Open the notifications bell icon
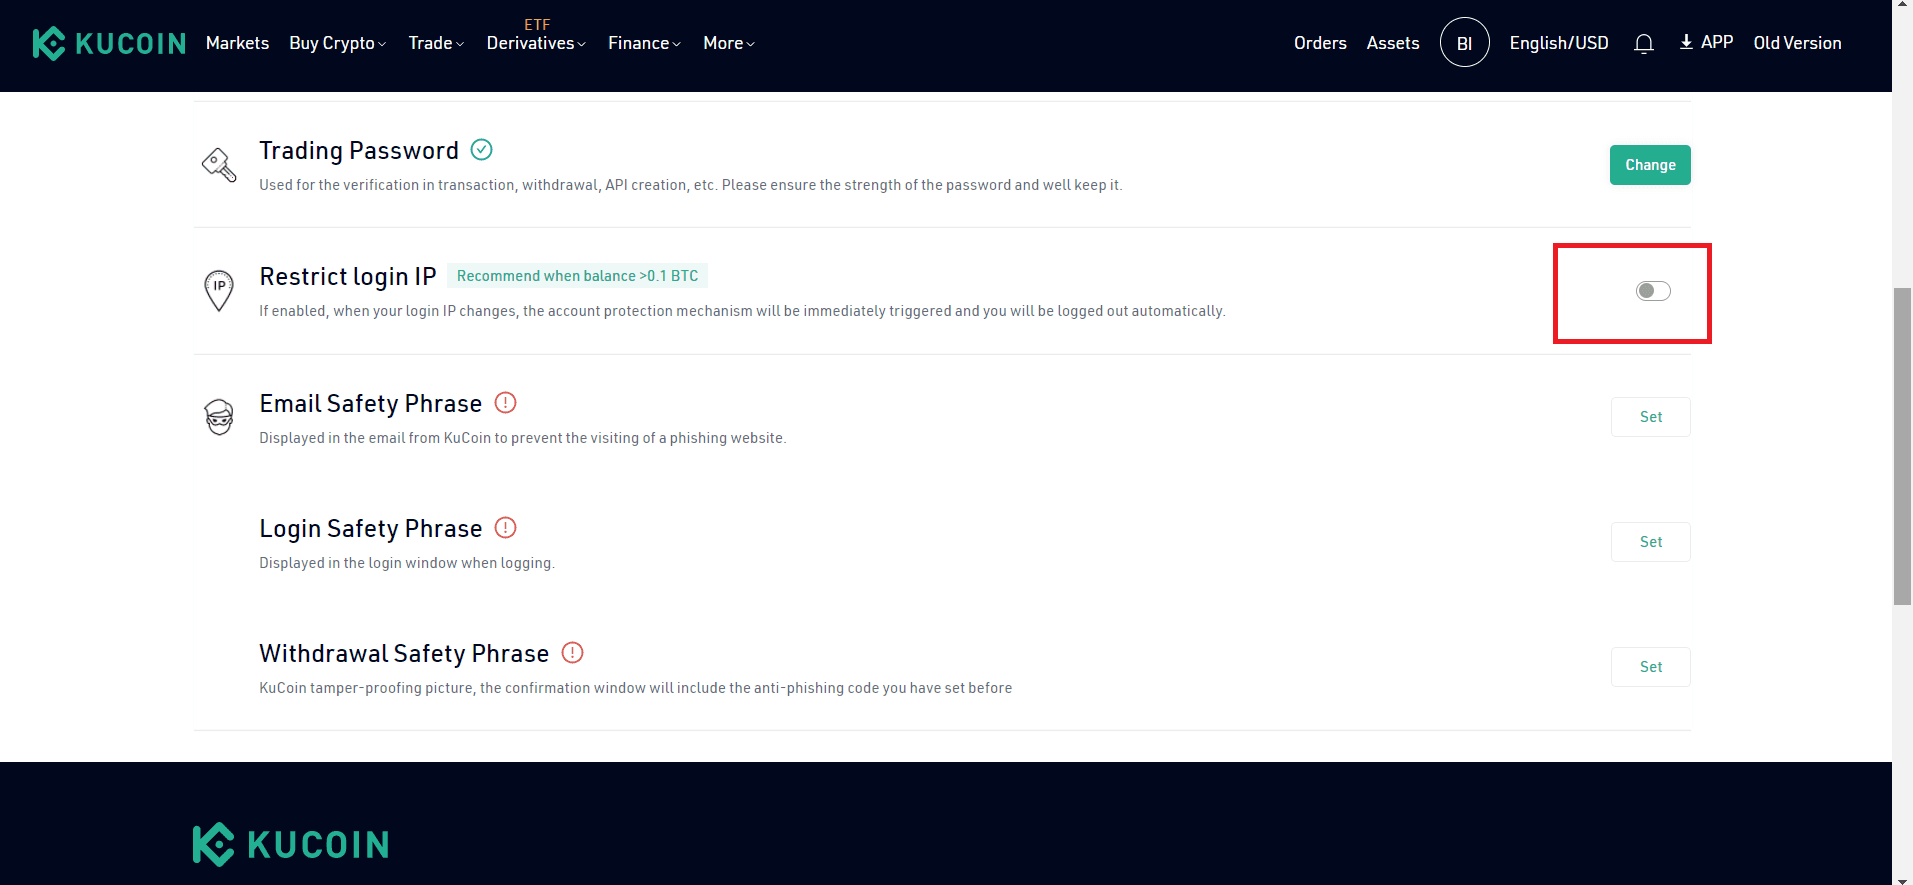The height and width of the screenshot is (885, 1913). tap(1643, 43)
